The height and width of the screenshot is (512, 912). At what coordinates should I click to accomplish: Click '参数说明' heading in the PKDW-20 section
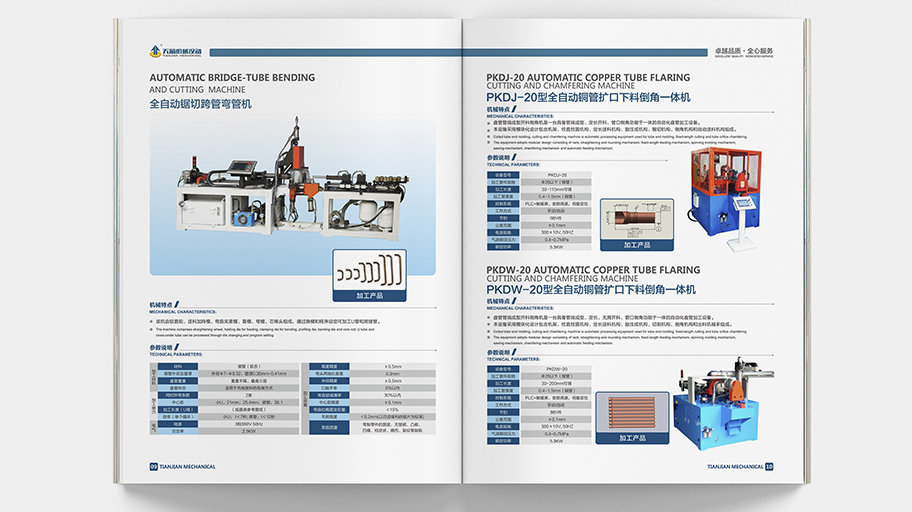(498, 353)
